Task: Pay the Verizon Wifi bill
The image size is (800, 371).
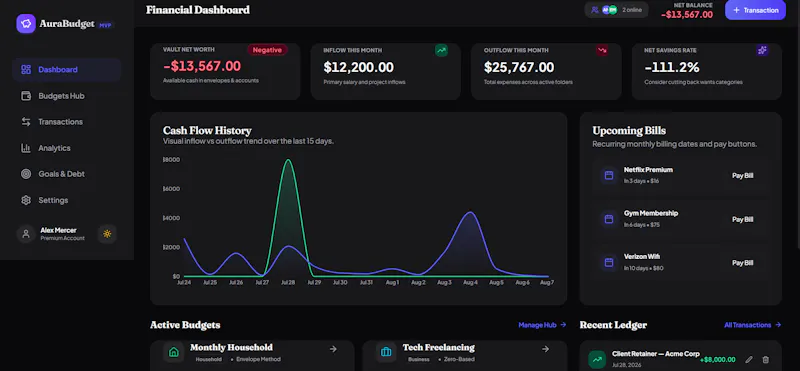Action: tap(742, 263)
